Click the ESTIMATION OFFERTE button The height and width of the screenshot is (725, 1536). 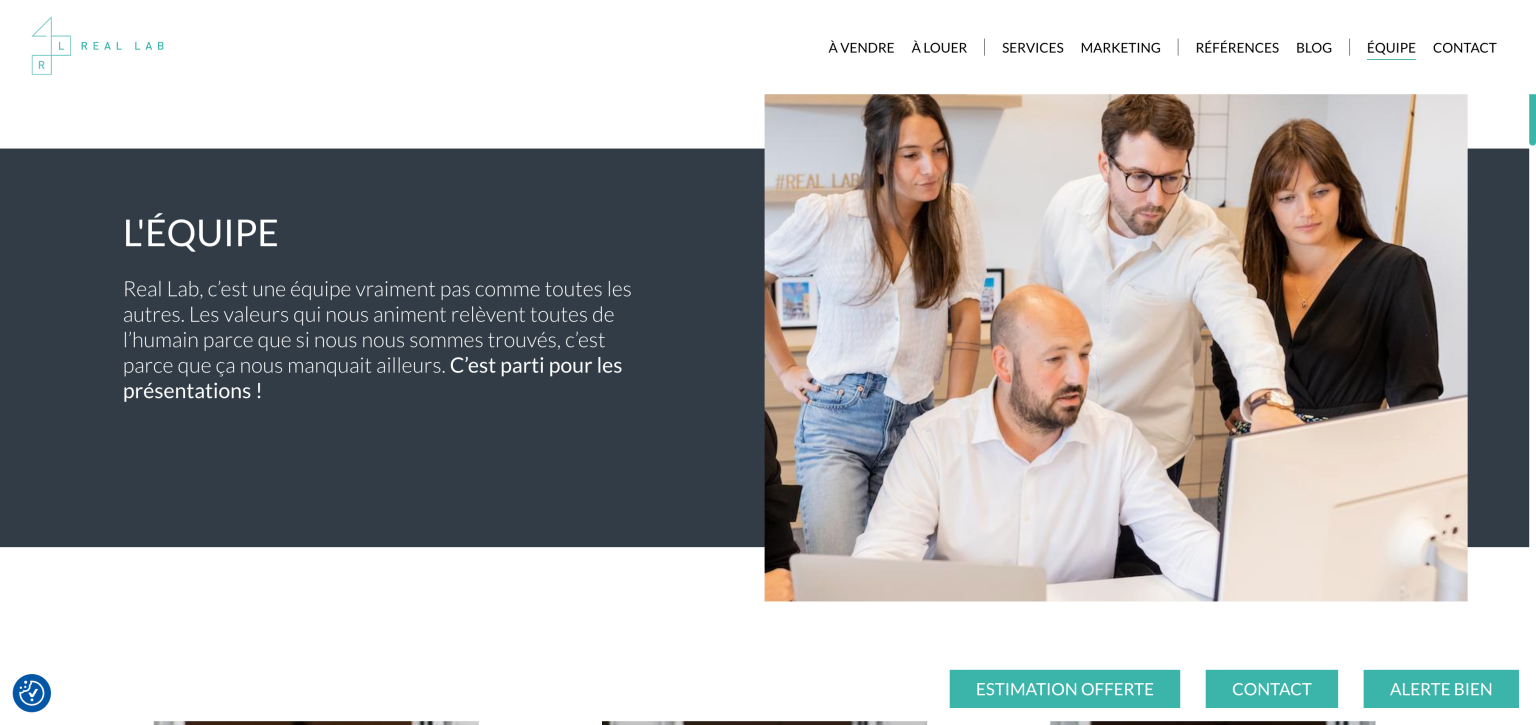point(1064,689)
